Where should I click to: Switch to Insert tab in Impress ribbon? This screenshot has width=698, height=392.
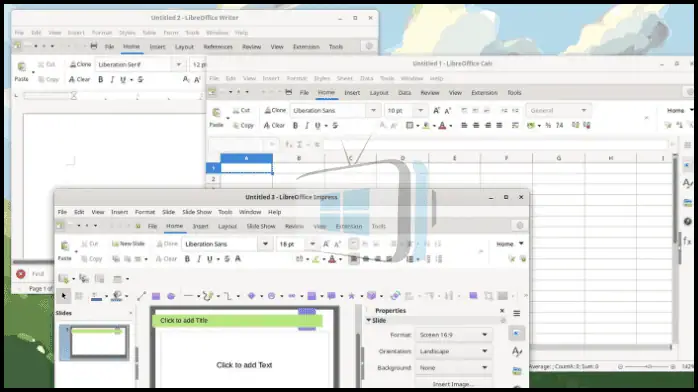pos(200,226)
